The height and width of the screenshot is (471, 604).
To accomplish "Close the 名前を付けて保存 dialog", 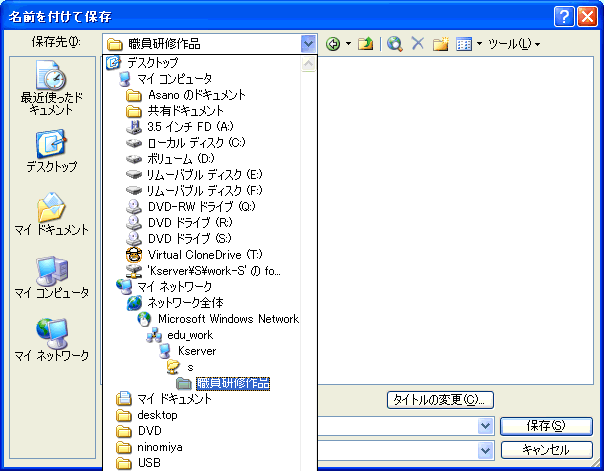I will tap(587, 17).
